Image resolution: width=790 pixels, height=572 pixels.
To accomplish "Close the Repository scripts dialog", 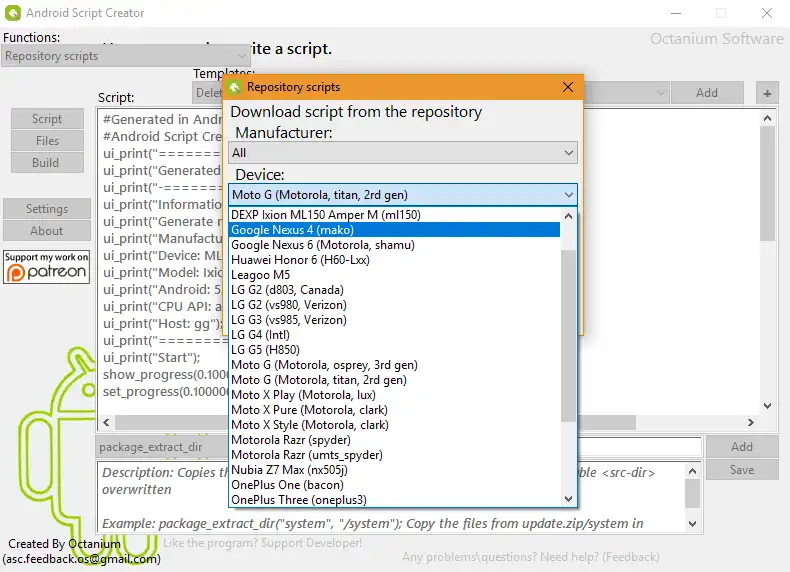I will (568, 87).
